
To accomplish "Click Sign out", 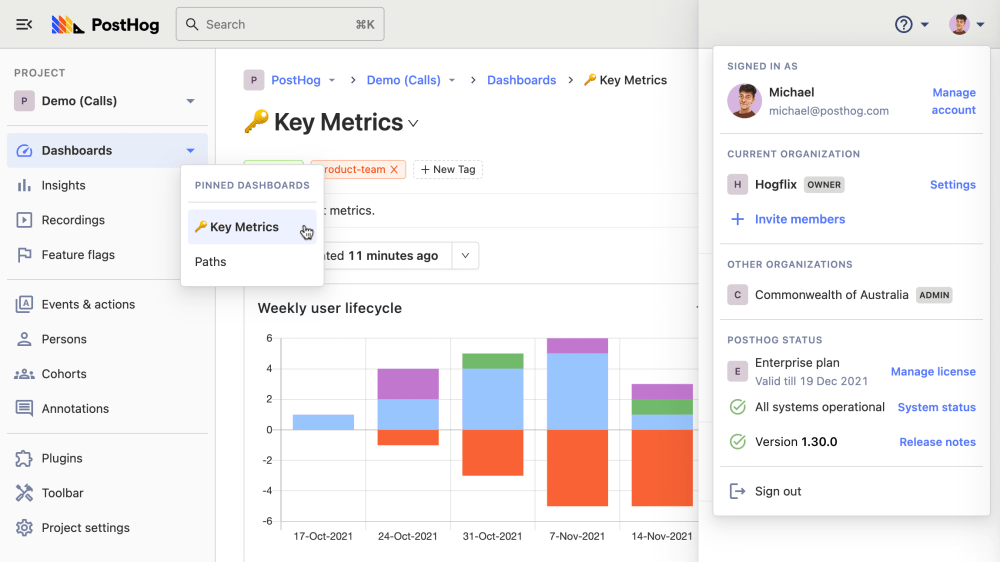I will point(778,491).
